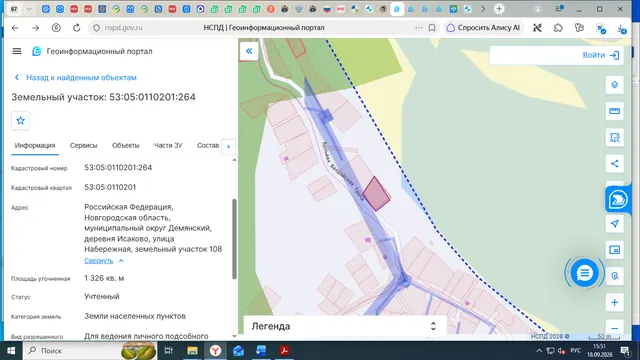Bookmark this page in the address bar

click(432, 28)
